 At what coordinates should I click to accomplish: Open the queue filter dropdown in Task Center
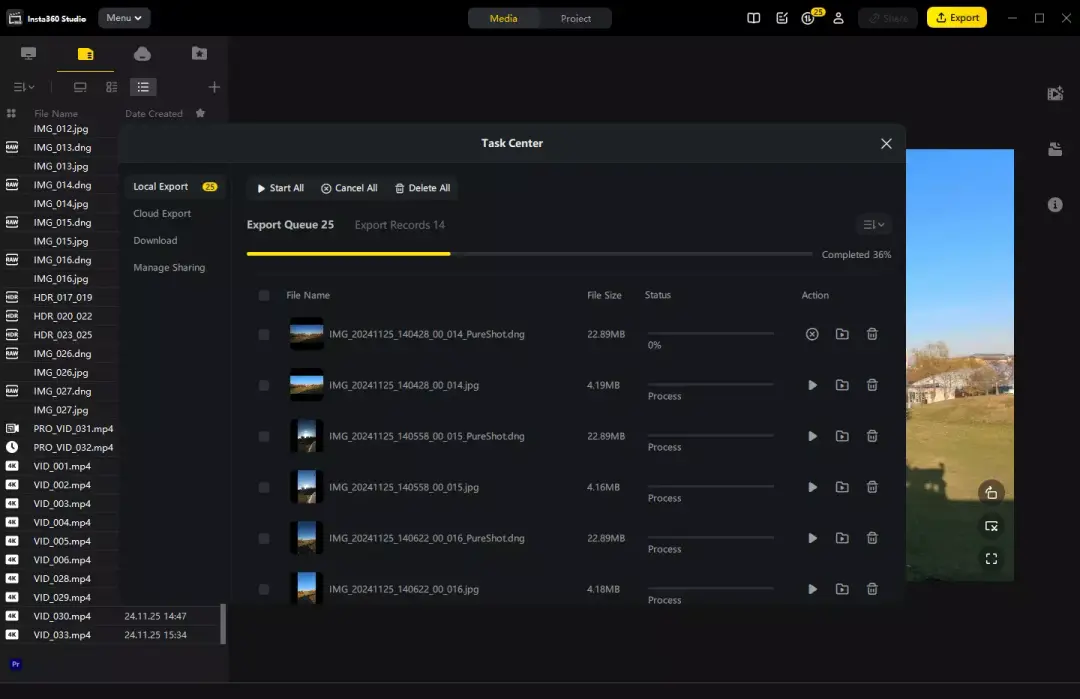874,225
